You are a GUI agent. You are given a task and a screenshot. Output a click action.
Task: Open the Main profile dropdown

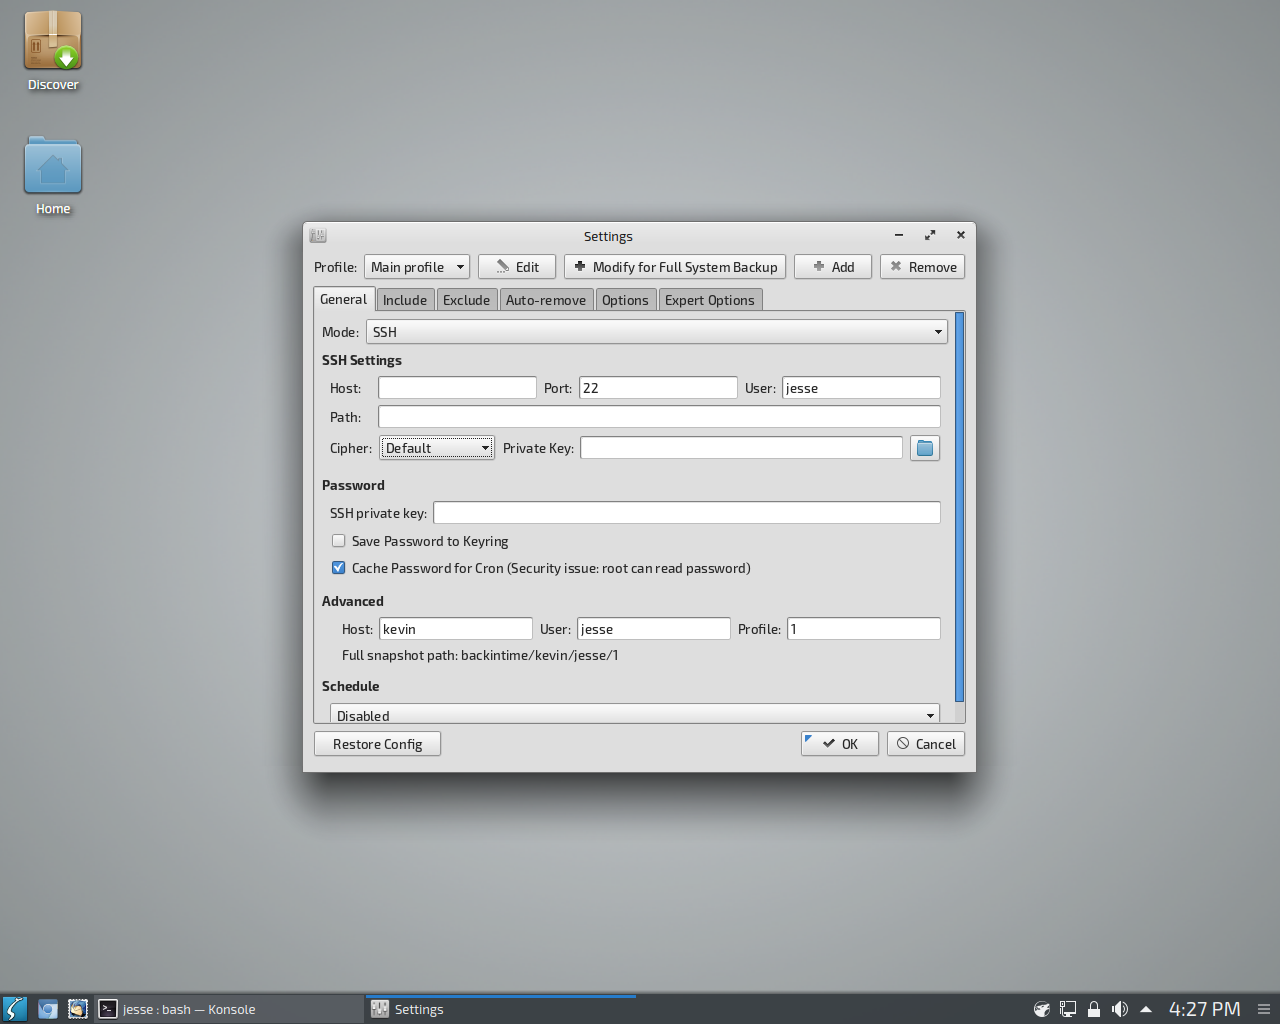tap(417, 267)
